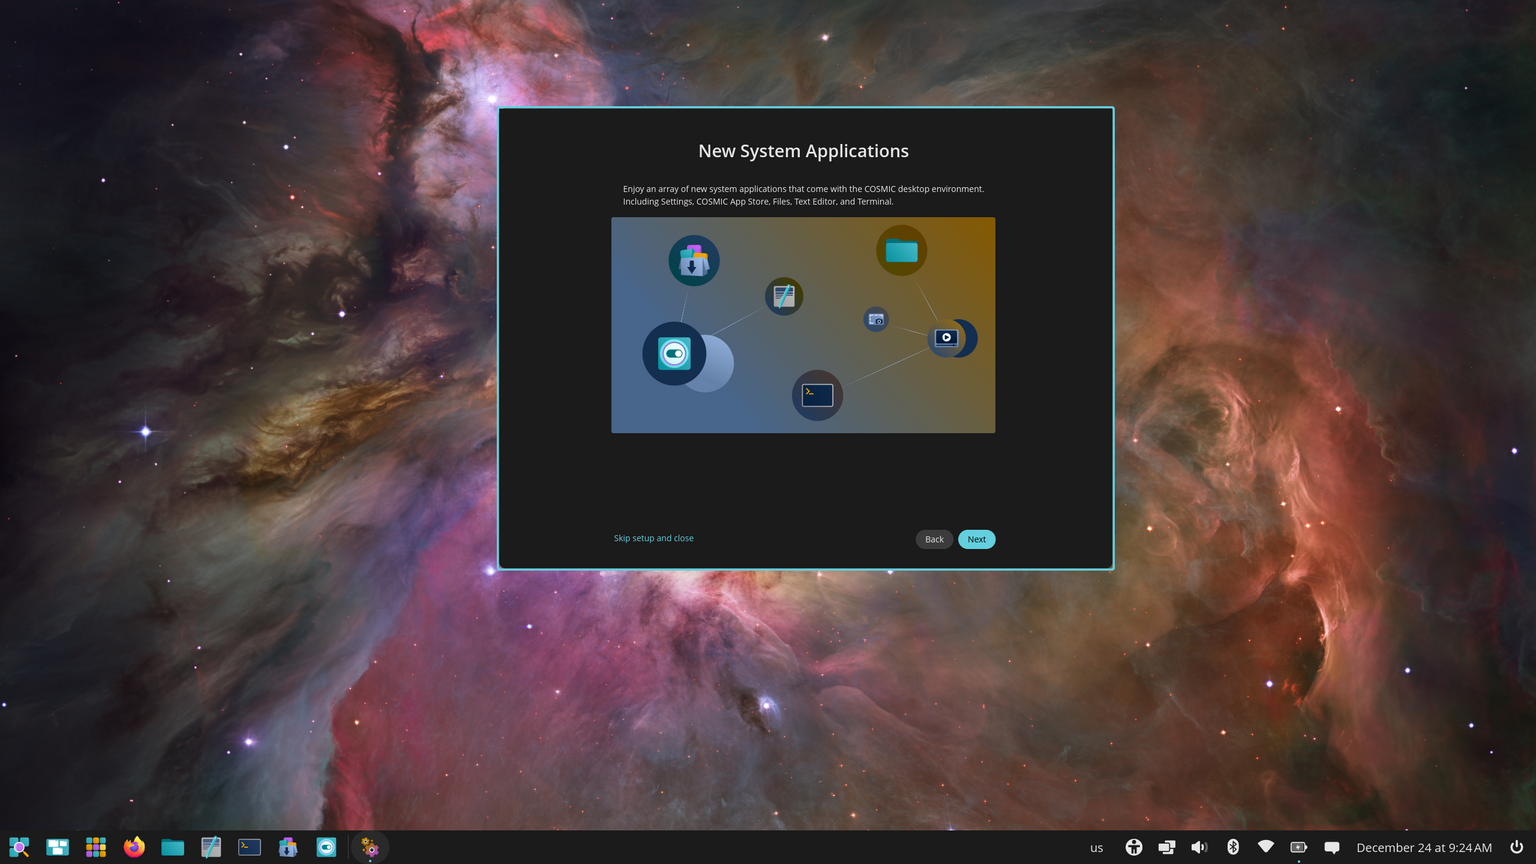Open the workspaces overview icon
This screenshot has height=864, width=1536.
pyautogui.click(x=57, y=847)
